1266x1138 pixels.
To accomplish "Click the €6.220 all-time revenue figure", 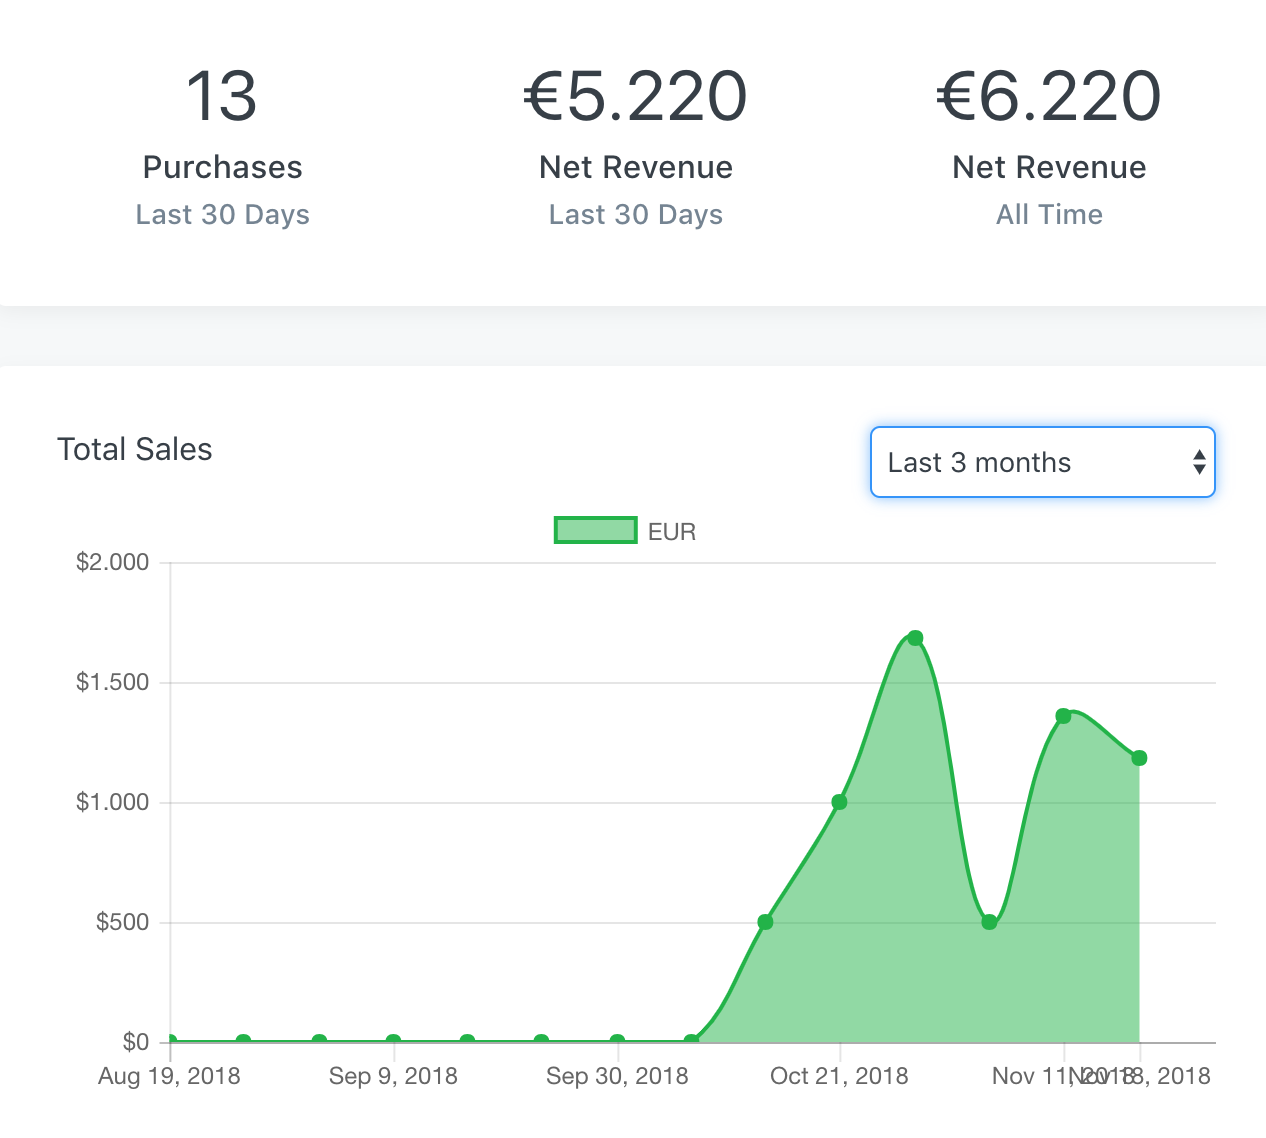I will (x=1049, y=97).
